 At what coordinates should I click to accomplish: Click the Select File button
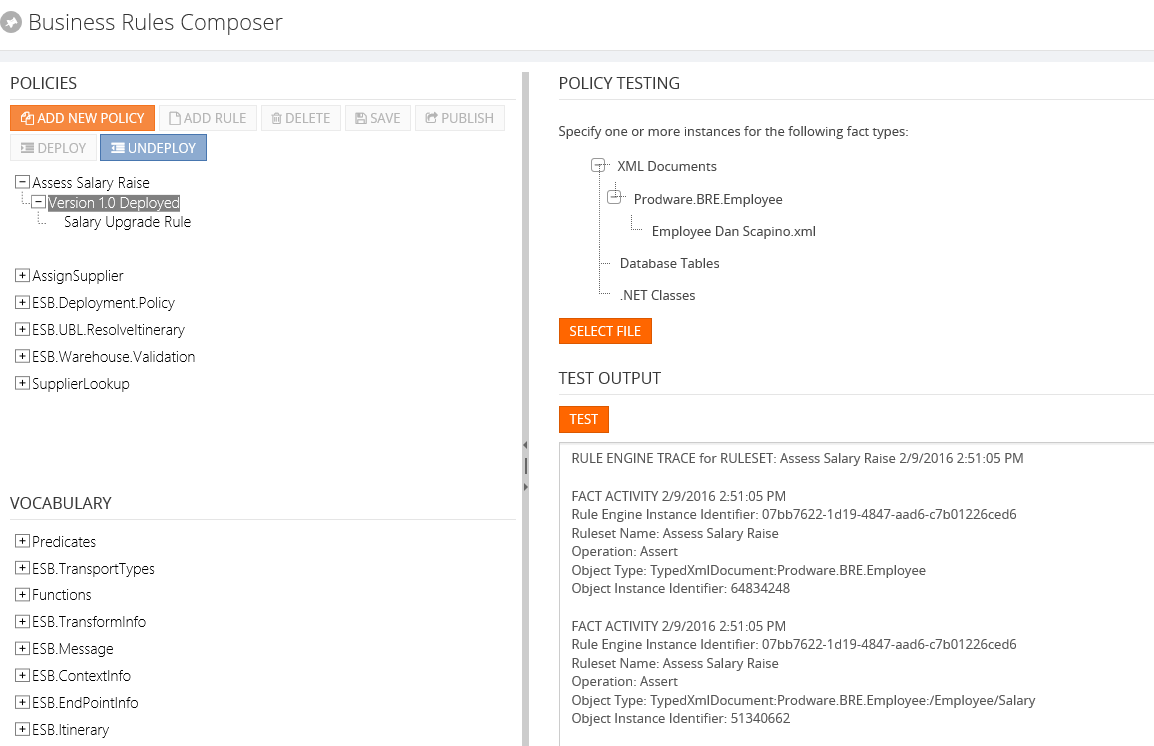pyautogui.click(x=605, y=331)
